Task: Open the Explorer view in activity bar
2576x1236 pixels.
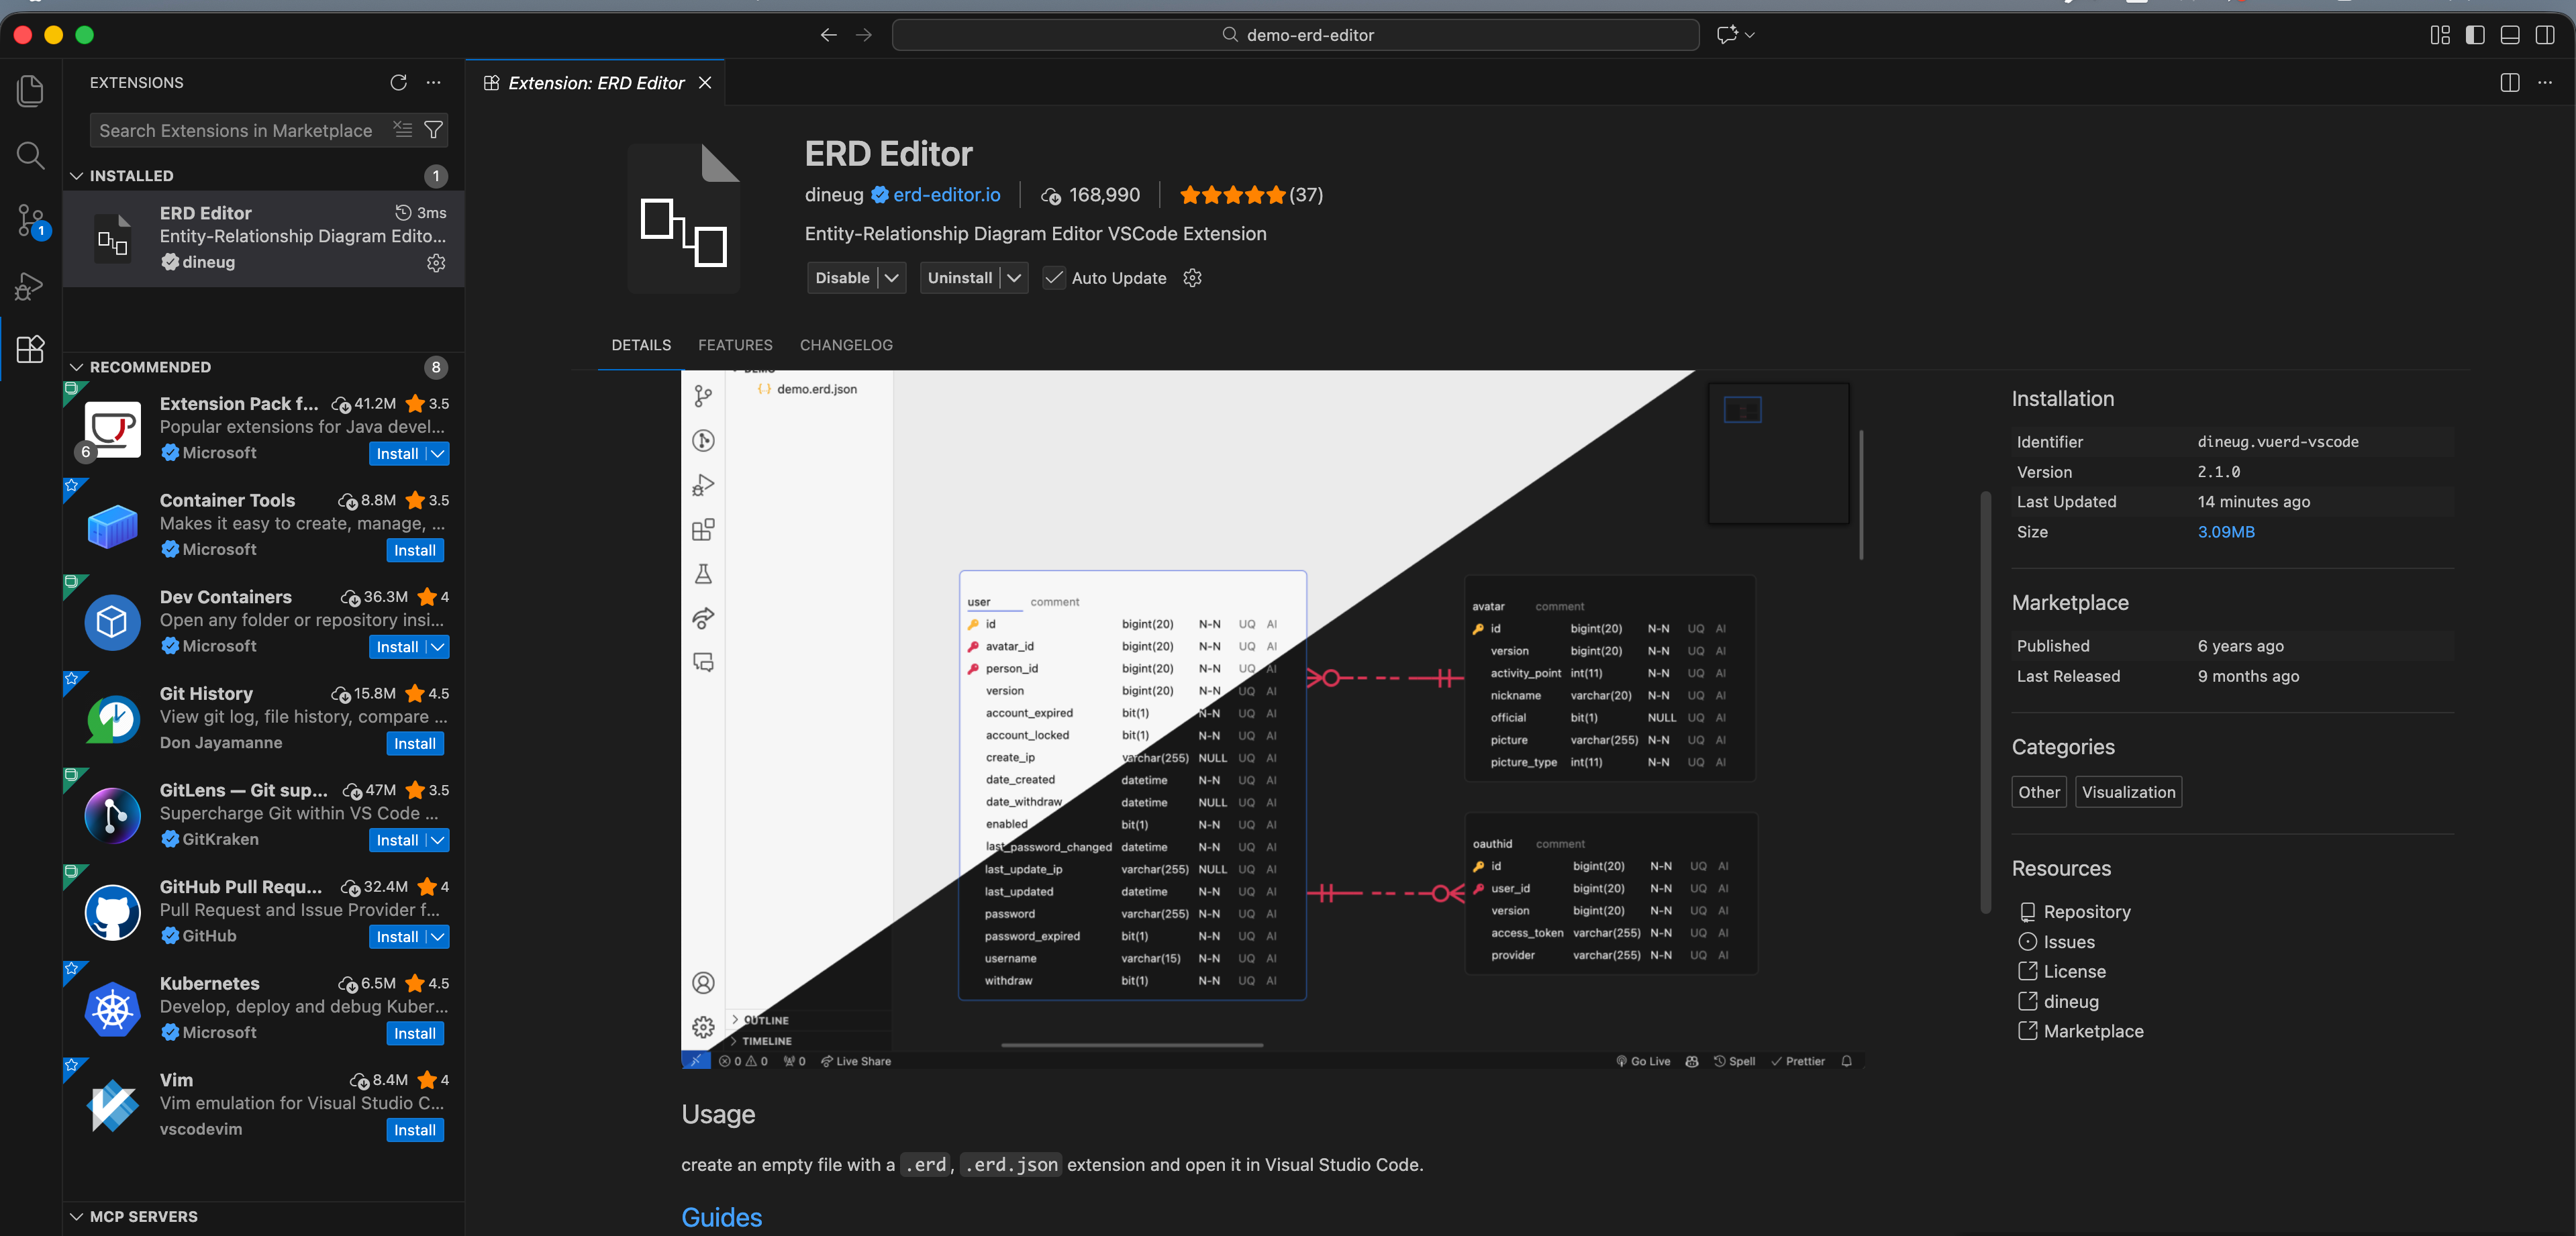Action: [30, 91]
